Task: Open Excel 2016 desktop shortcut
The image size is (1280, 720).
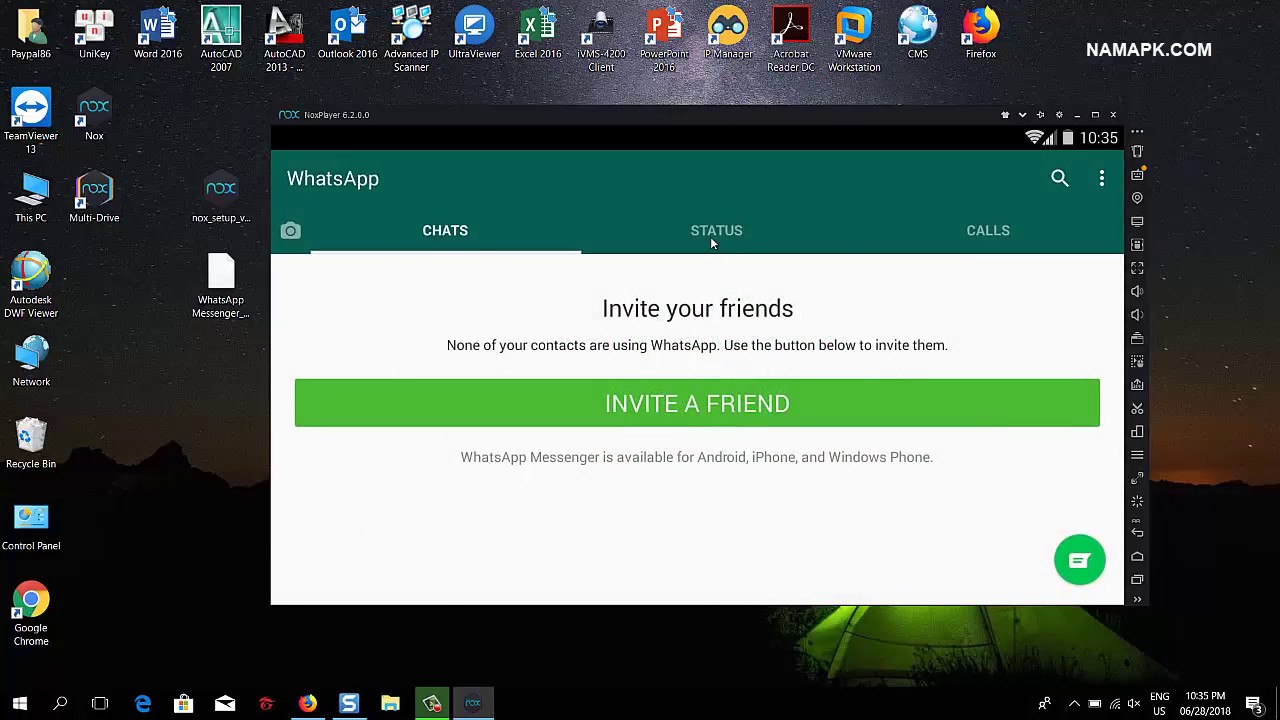Action: [x=538, y=34]
